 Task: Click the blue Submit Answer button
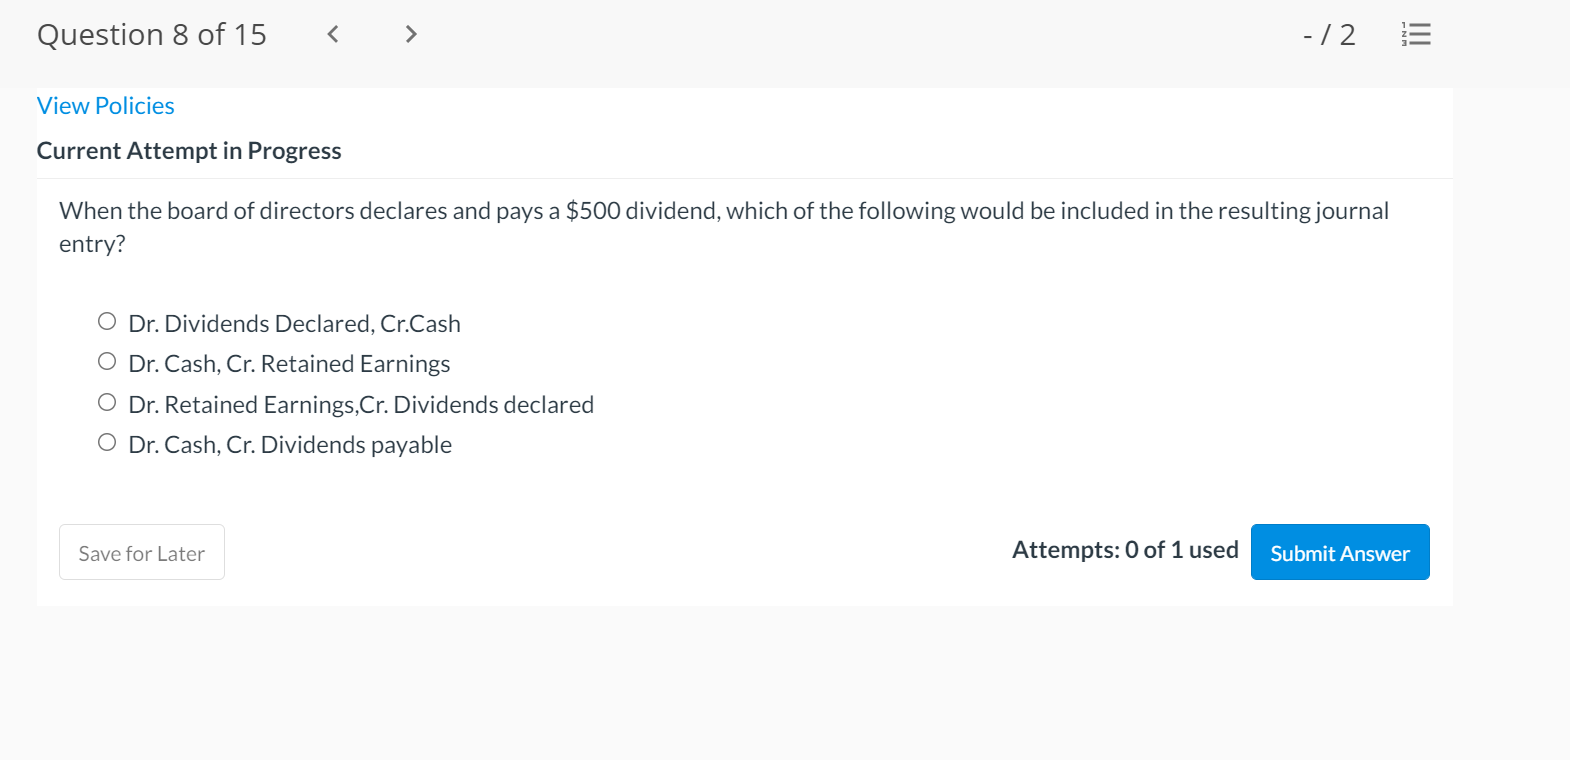pyautogui.click(x=1340, y=552)
